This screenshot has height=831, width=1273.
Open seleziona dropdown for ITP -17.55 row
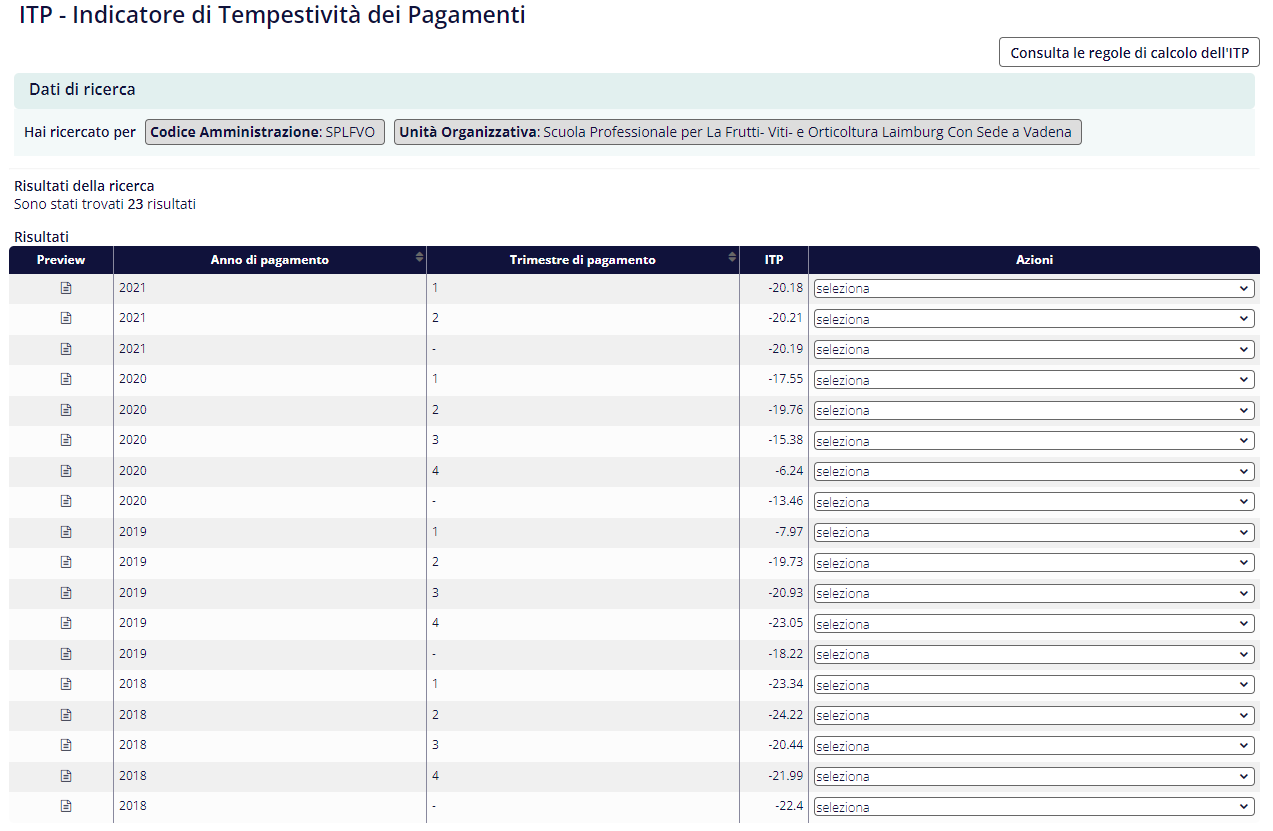click(1033, 380)
